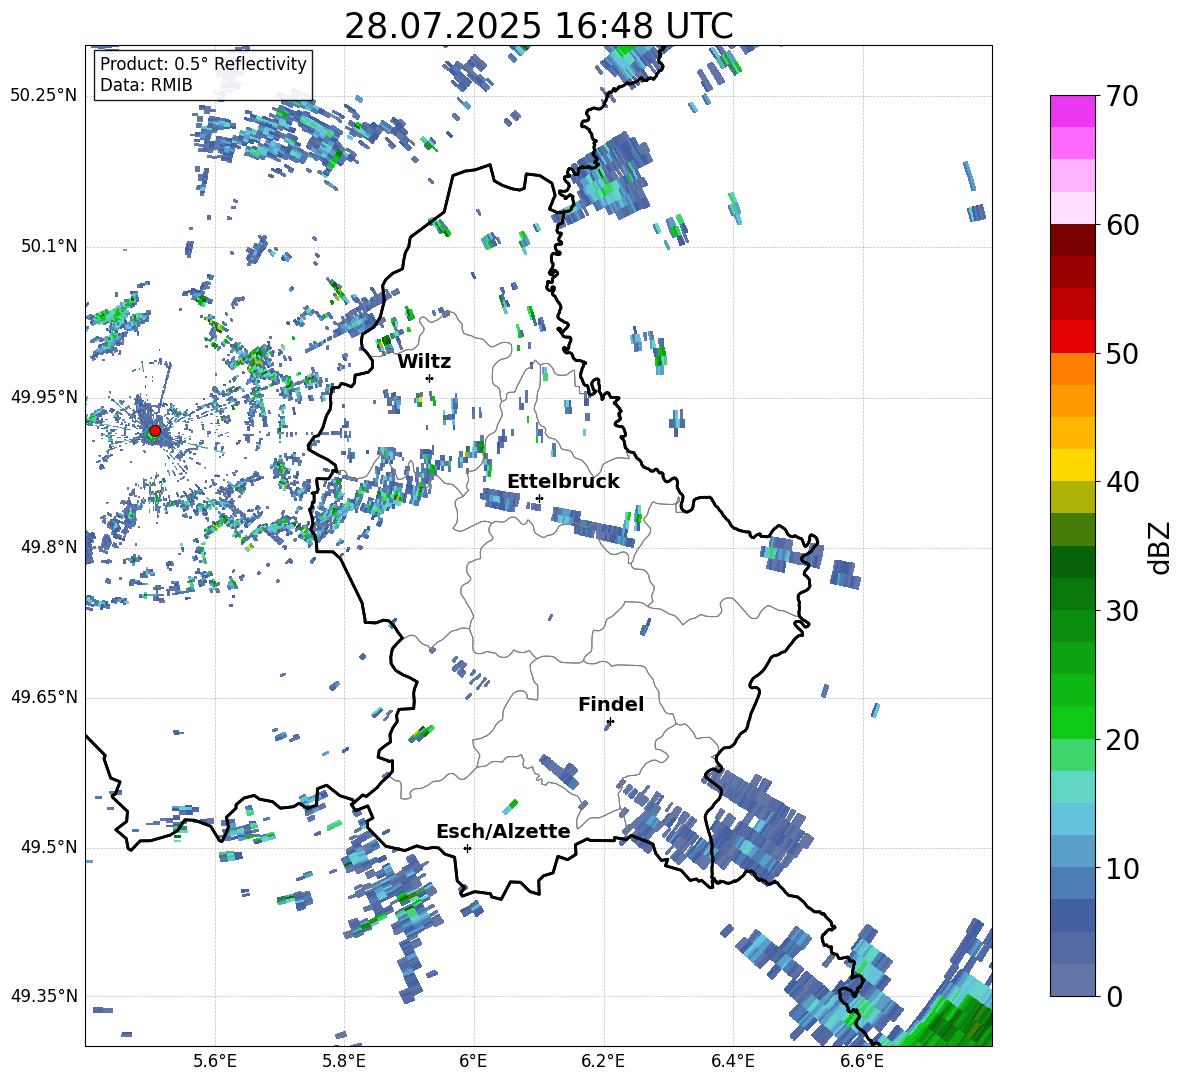Click the 49.35°N latitude label
The image size is (1184, 1081).
[x=44, y=996]
